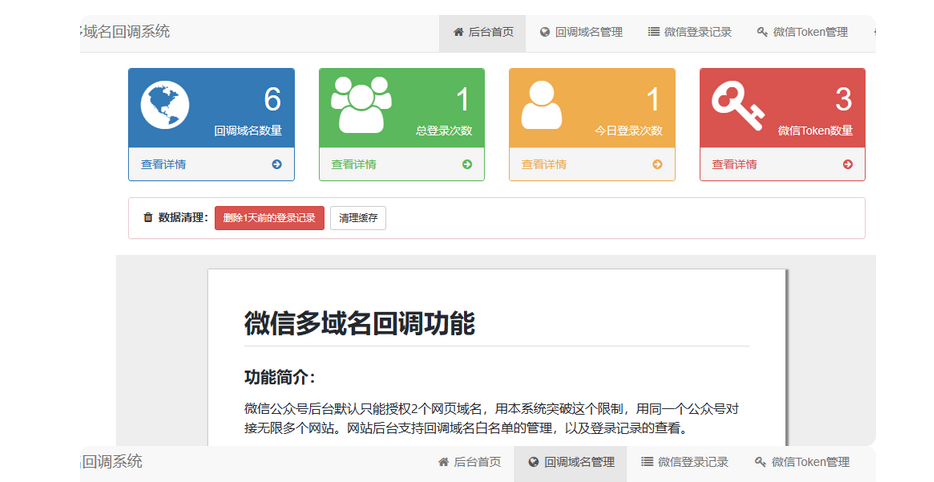This screenshot has height=482, width=934.
Task: Click the 清理缓存 button
Action: 358,218
